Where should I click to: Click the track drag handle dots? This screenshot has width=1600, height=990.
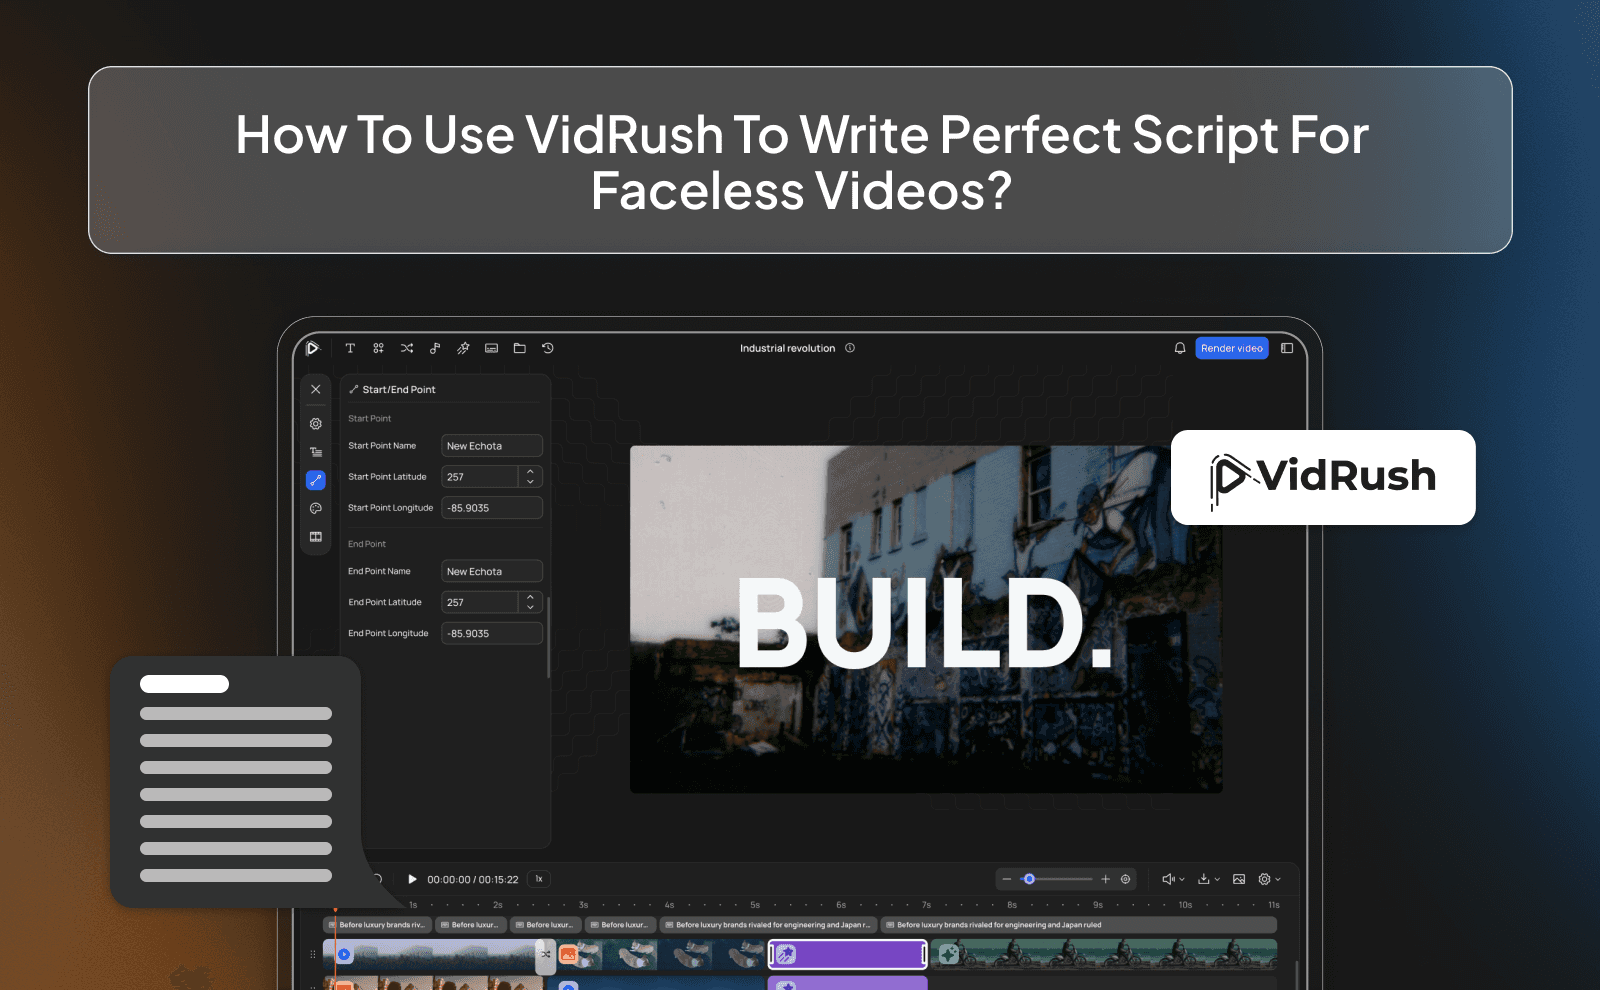tap(313, 955)
